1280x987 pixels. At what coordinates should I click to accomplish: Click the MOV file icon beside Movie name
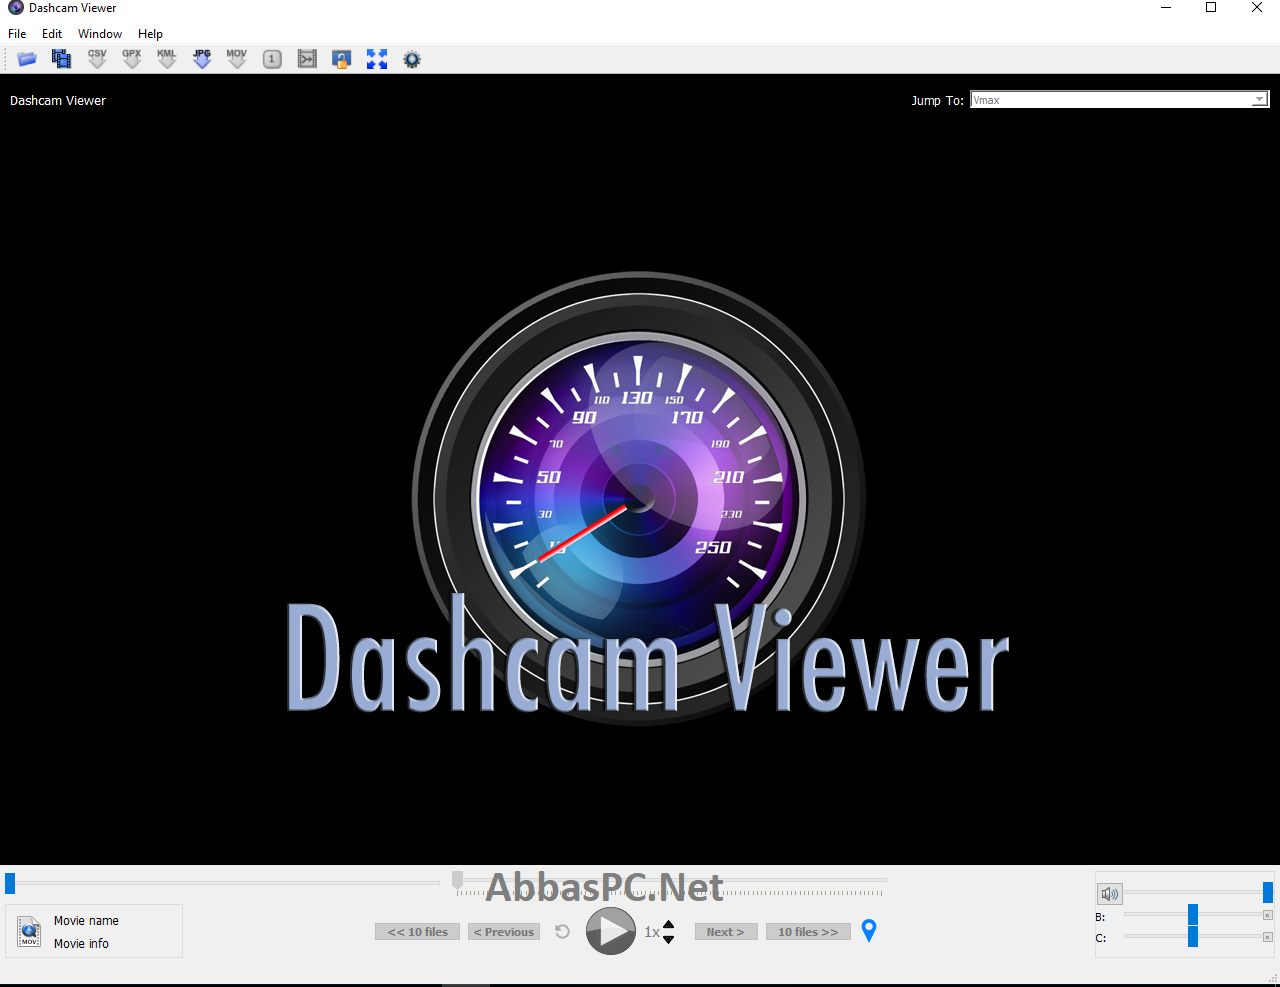(x=29, y=931)
